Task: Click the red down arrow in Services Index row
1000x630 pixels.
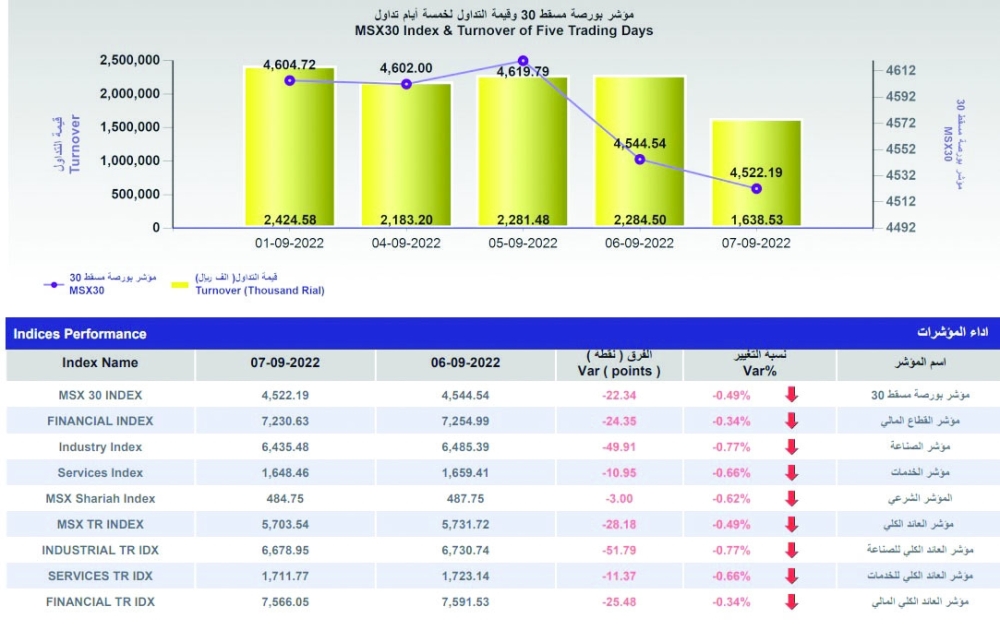Action: tap(792, 473)
